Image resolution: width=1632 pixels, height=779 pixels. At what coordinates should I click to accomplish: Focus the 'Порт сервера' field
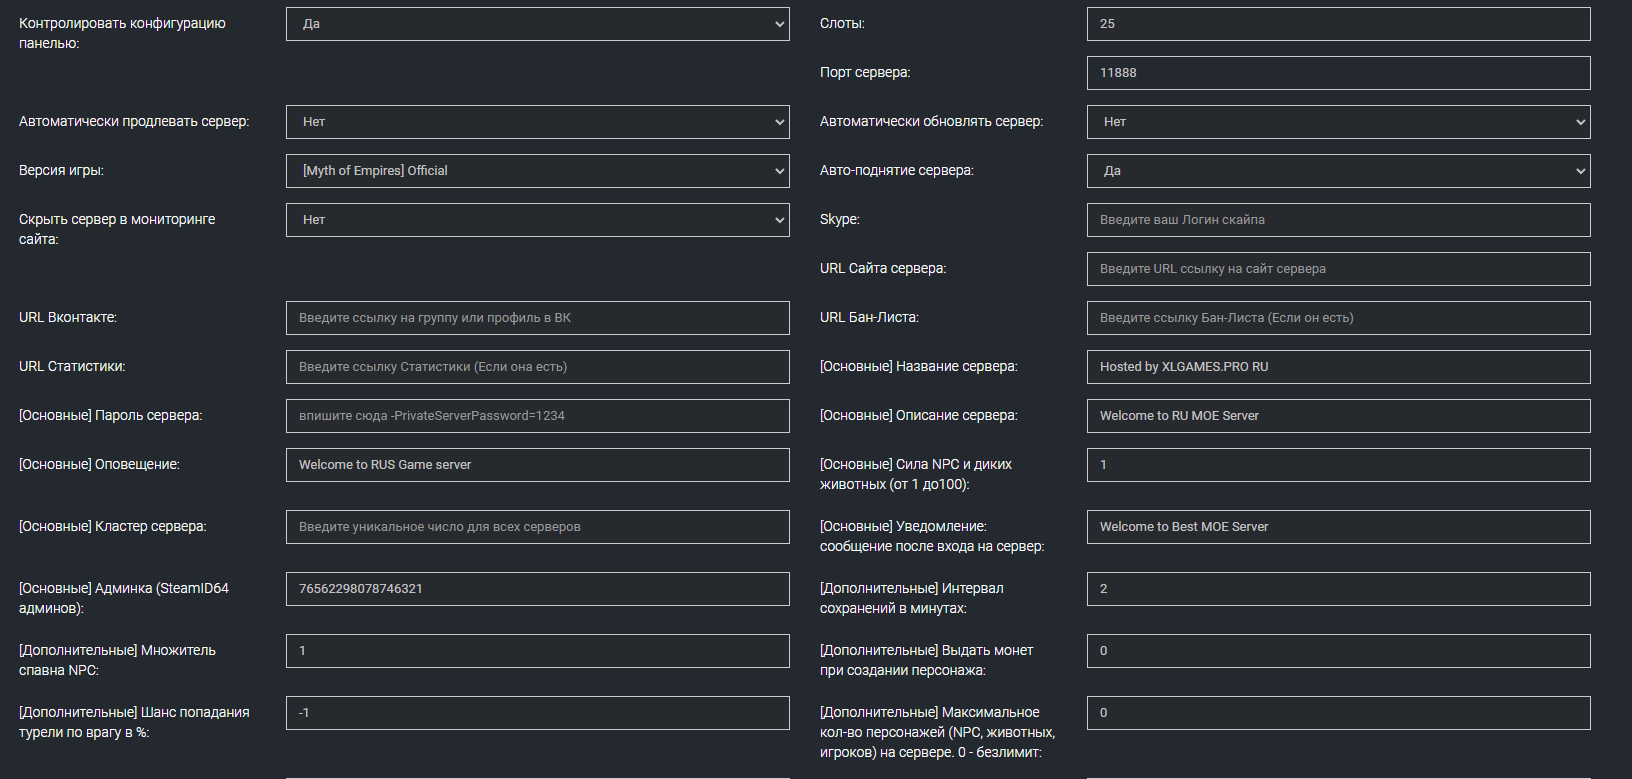coord(1338,73)
